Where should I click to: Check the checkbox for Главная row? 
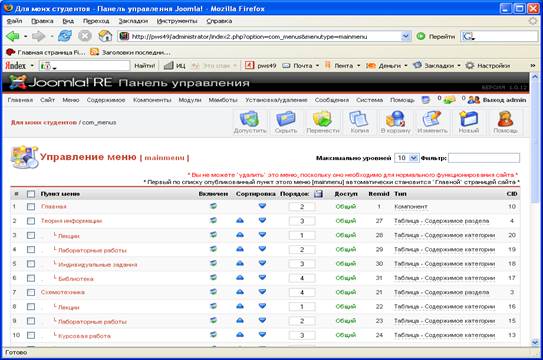pyautogui.click(x=31, y=207)
